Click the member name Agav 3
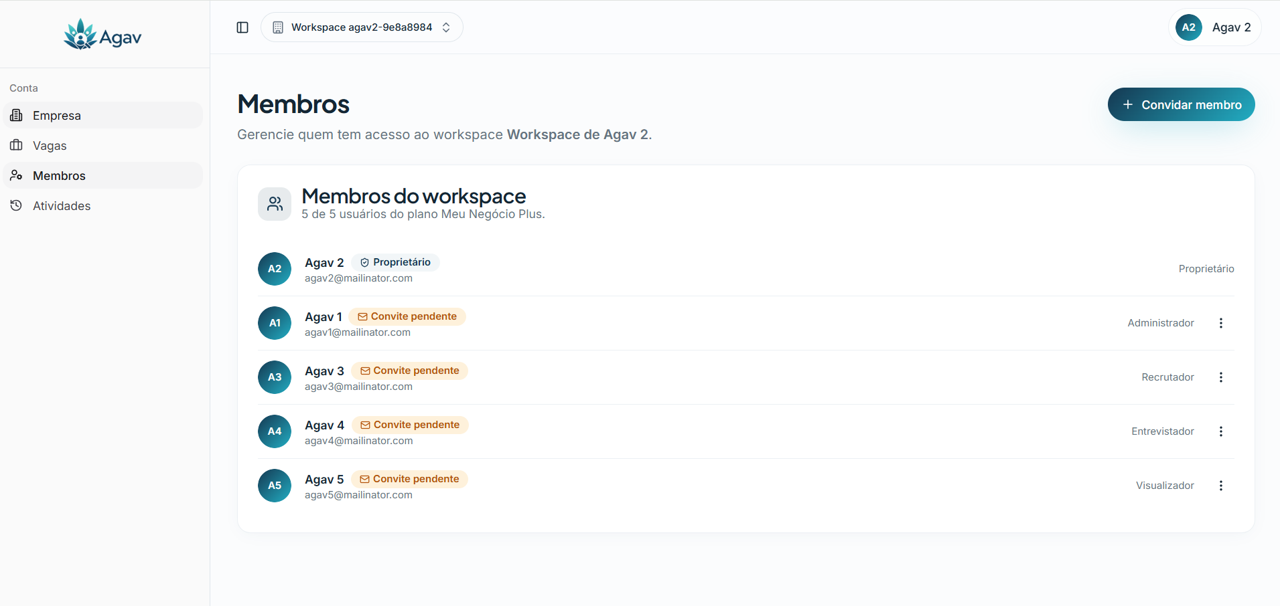The height and width of the screenshot is (606, 1280). [x=324, y=370]
